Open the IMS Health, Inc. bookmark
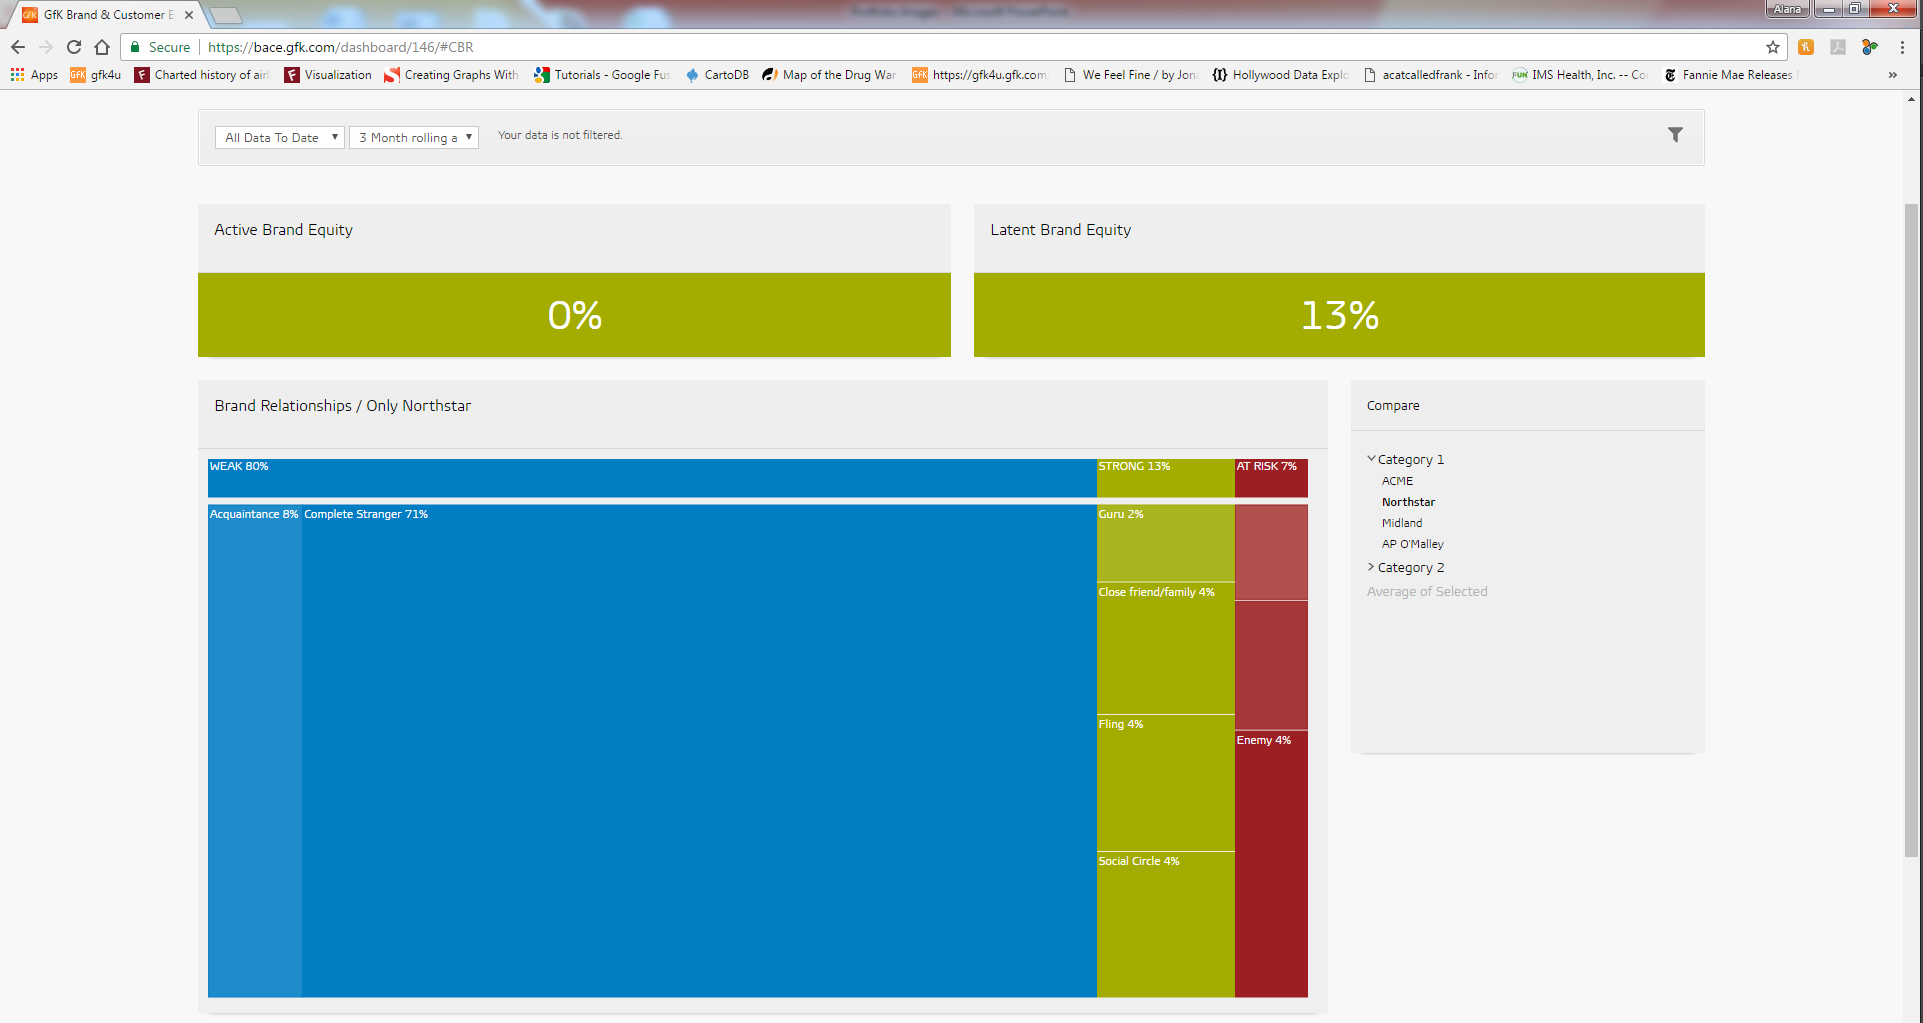This screenshot has width=1923, height=1023. pyautogui.click(x=1580, y=75)
